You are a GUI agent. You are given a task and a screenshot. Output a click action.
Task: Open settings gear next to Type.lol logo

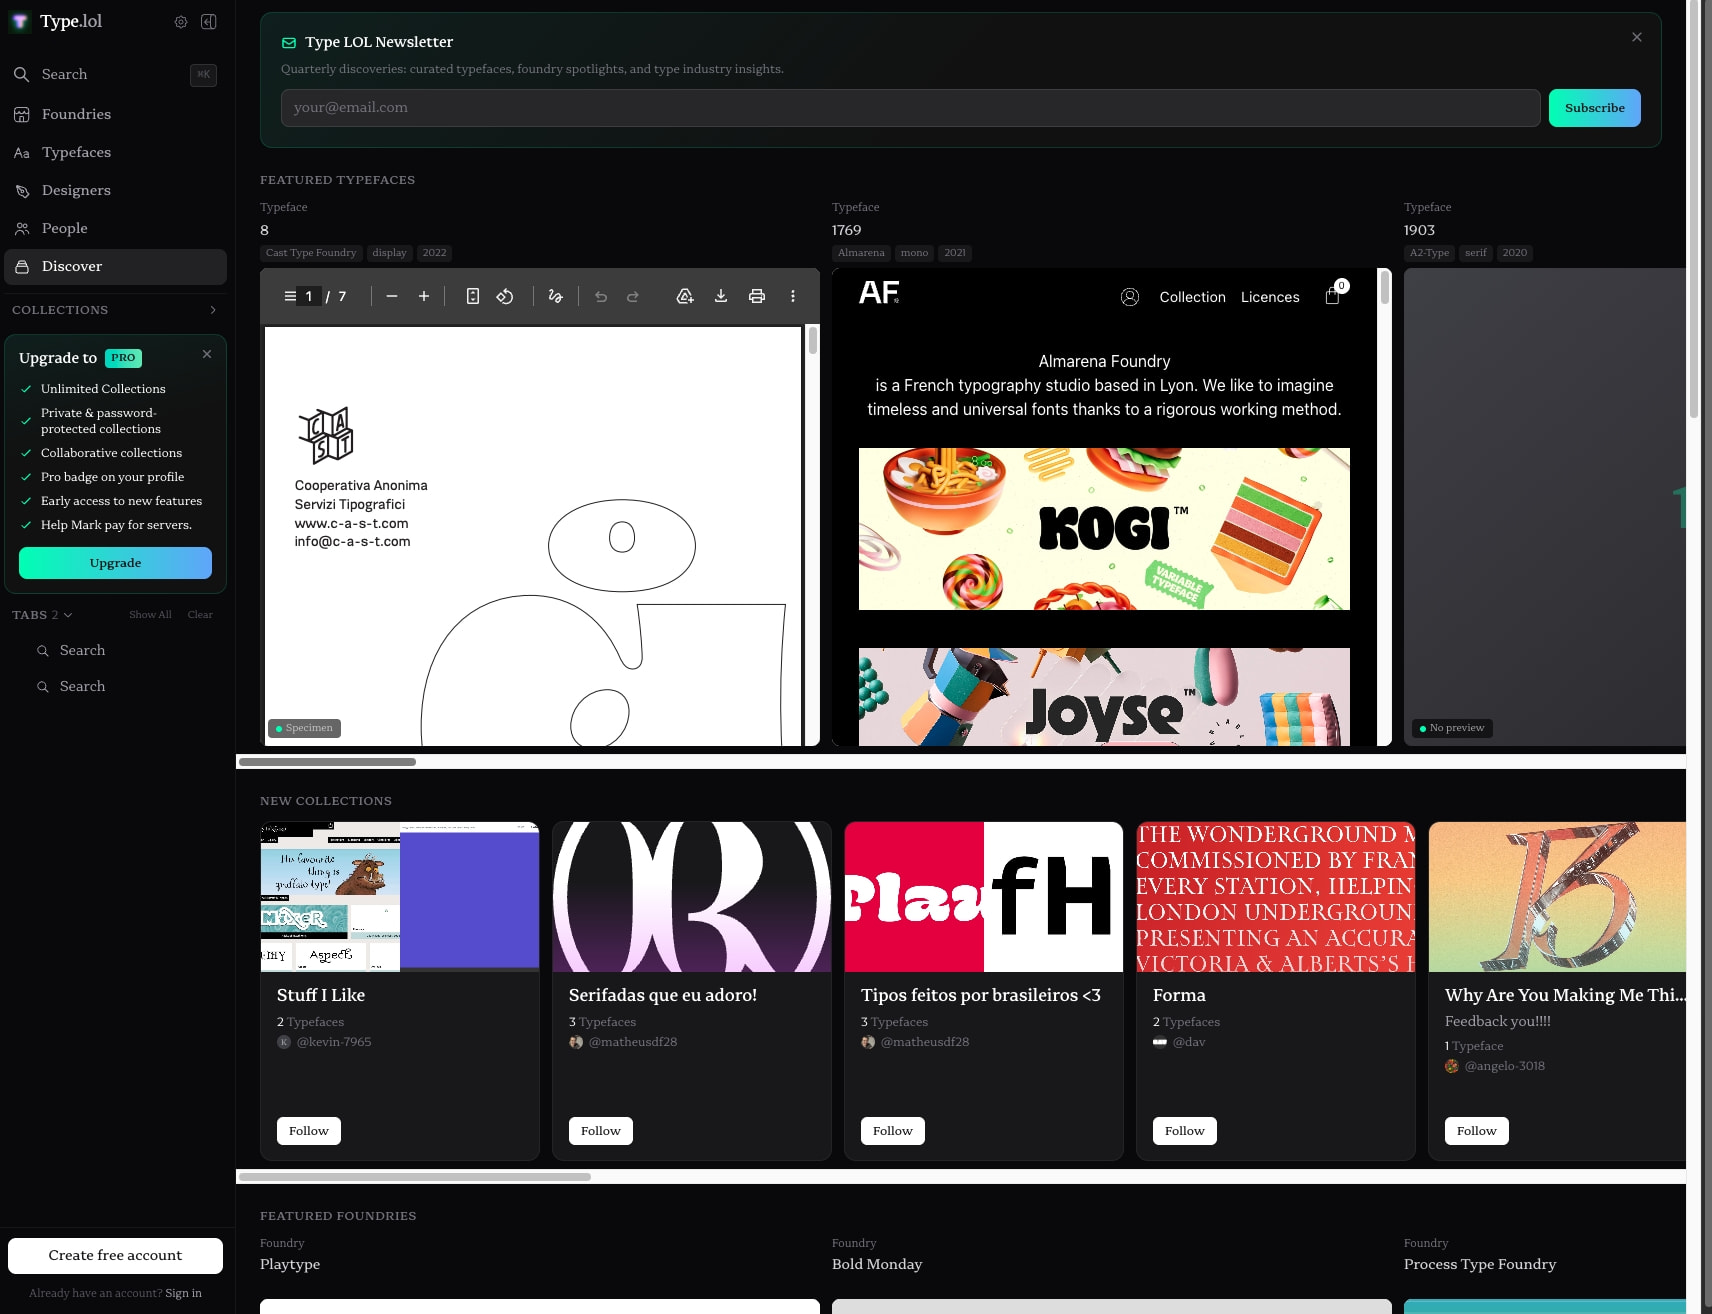tap(181, 22)
